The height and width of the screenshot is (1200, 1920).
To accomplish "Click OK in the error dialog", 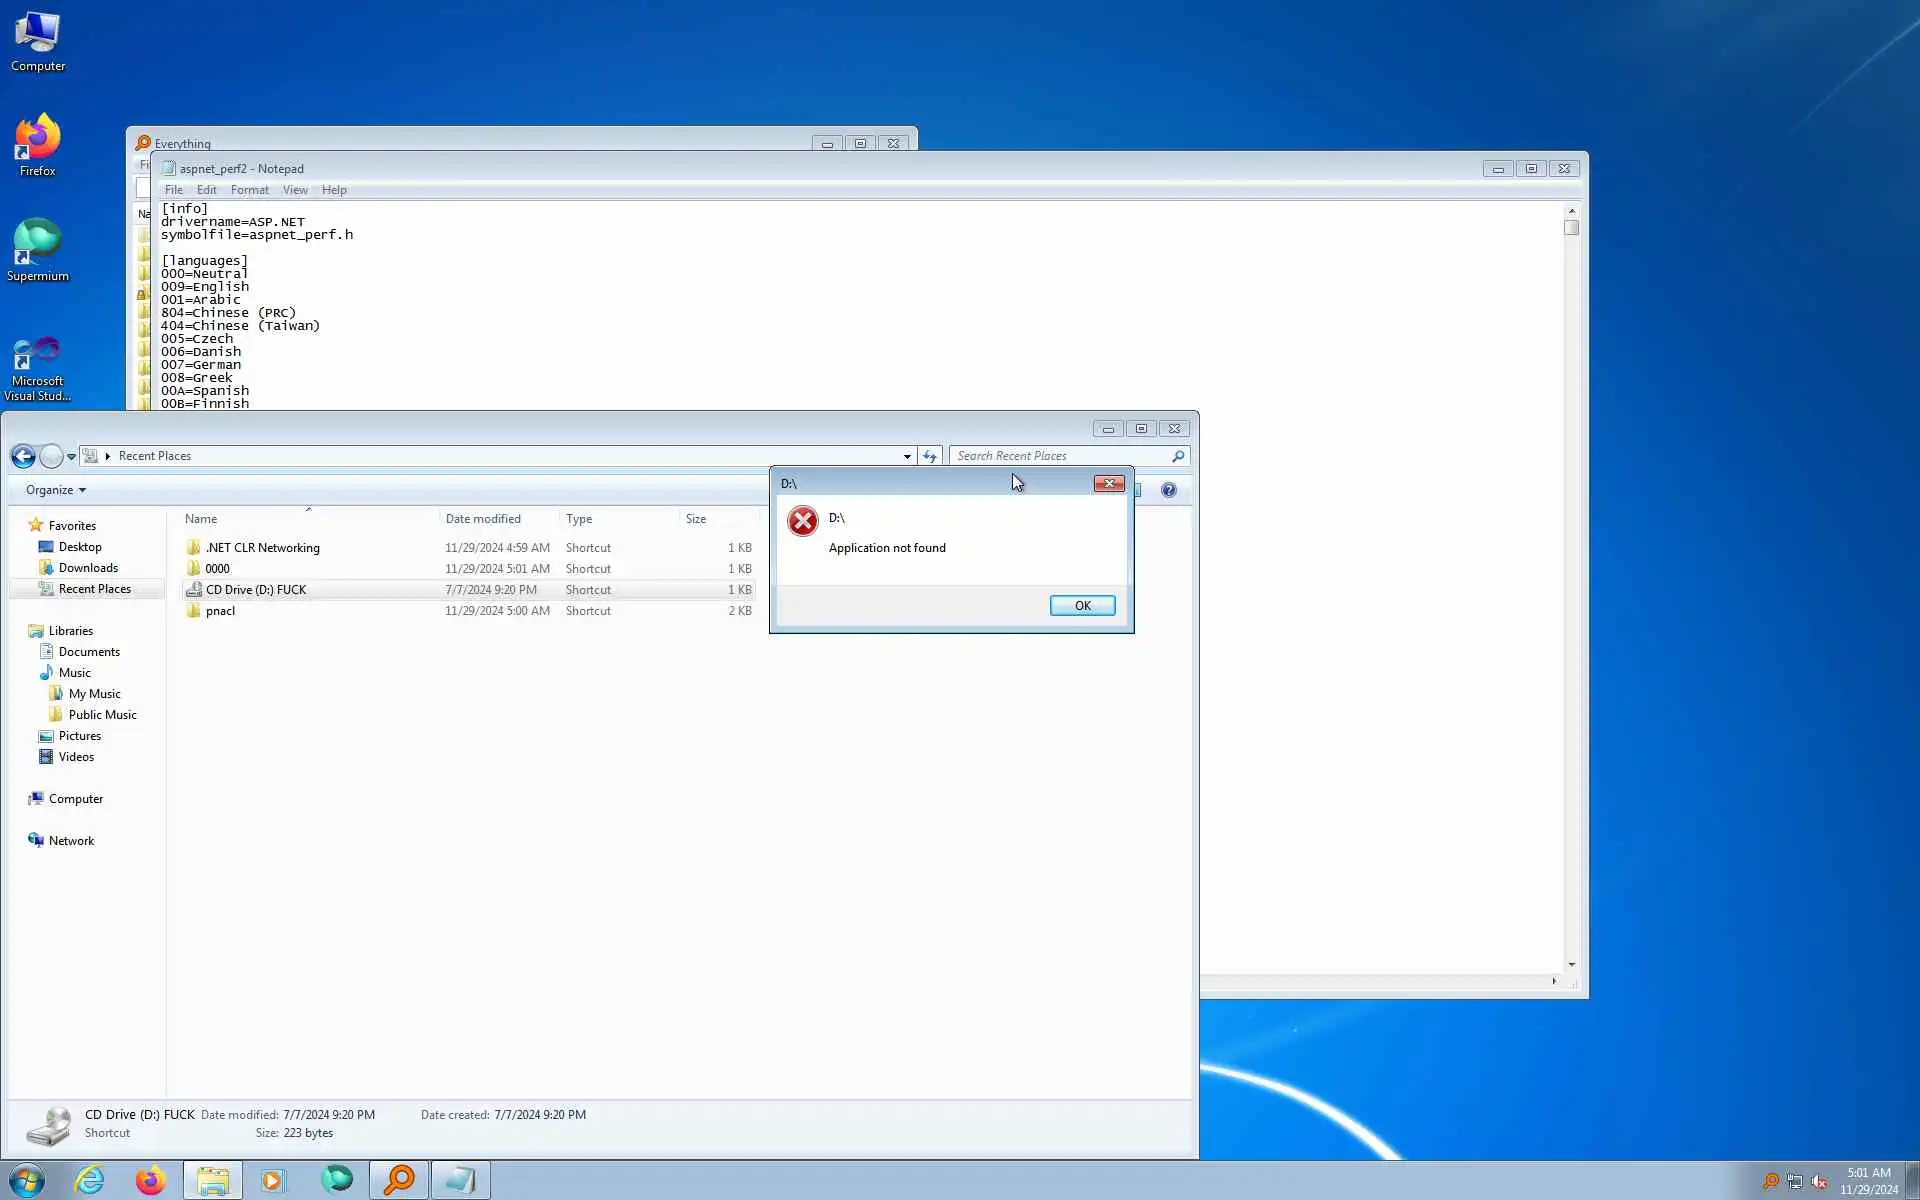I will 1082,605.
